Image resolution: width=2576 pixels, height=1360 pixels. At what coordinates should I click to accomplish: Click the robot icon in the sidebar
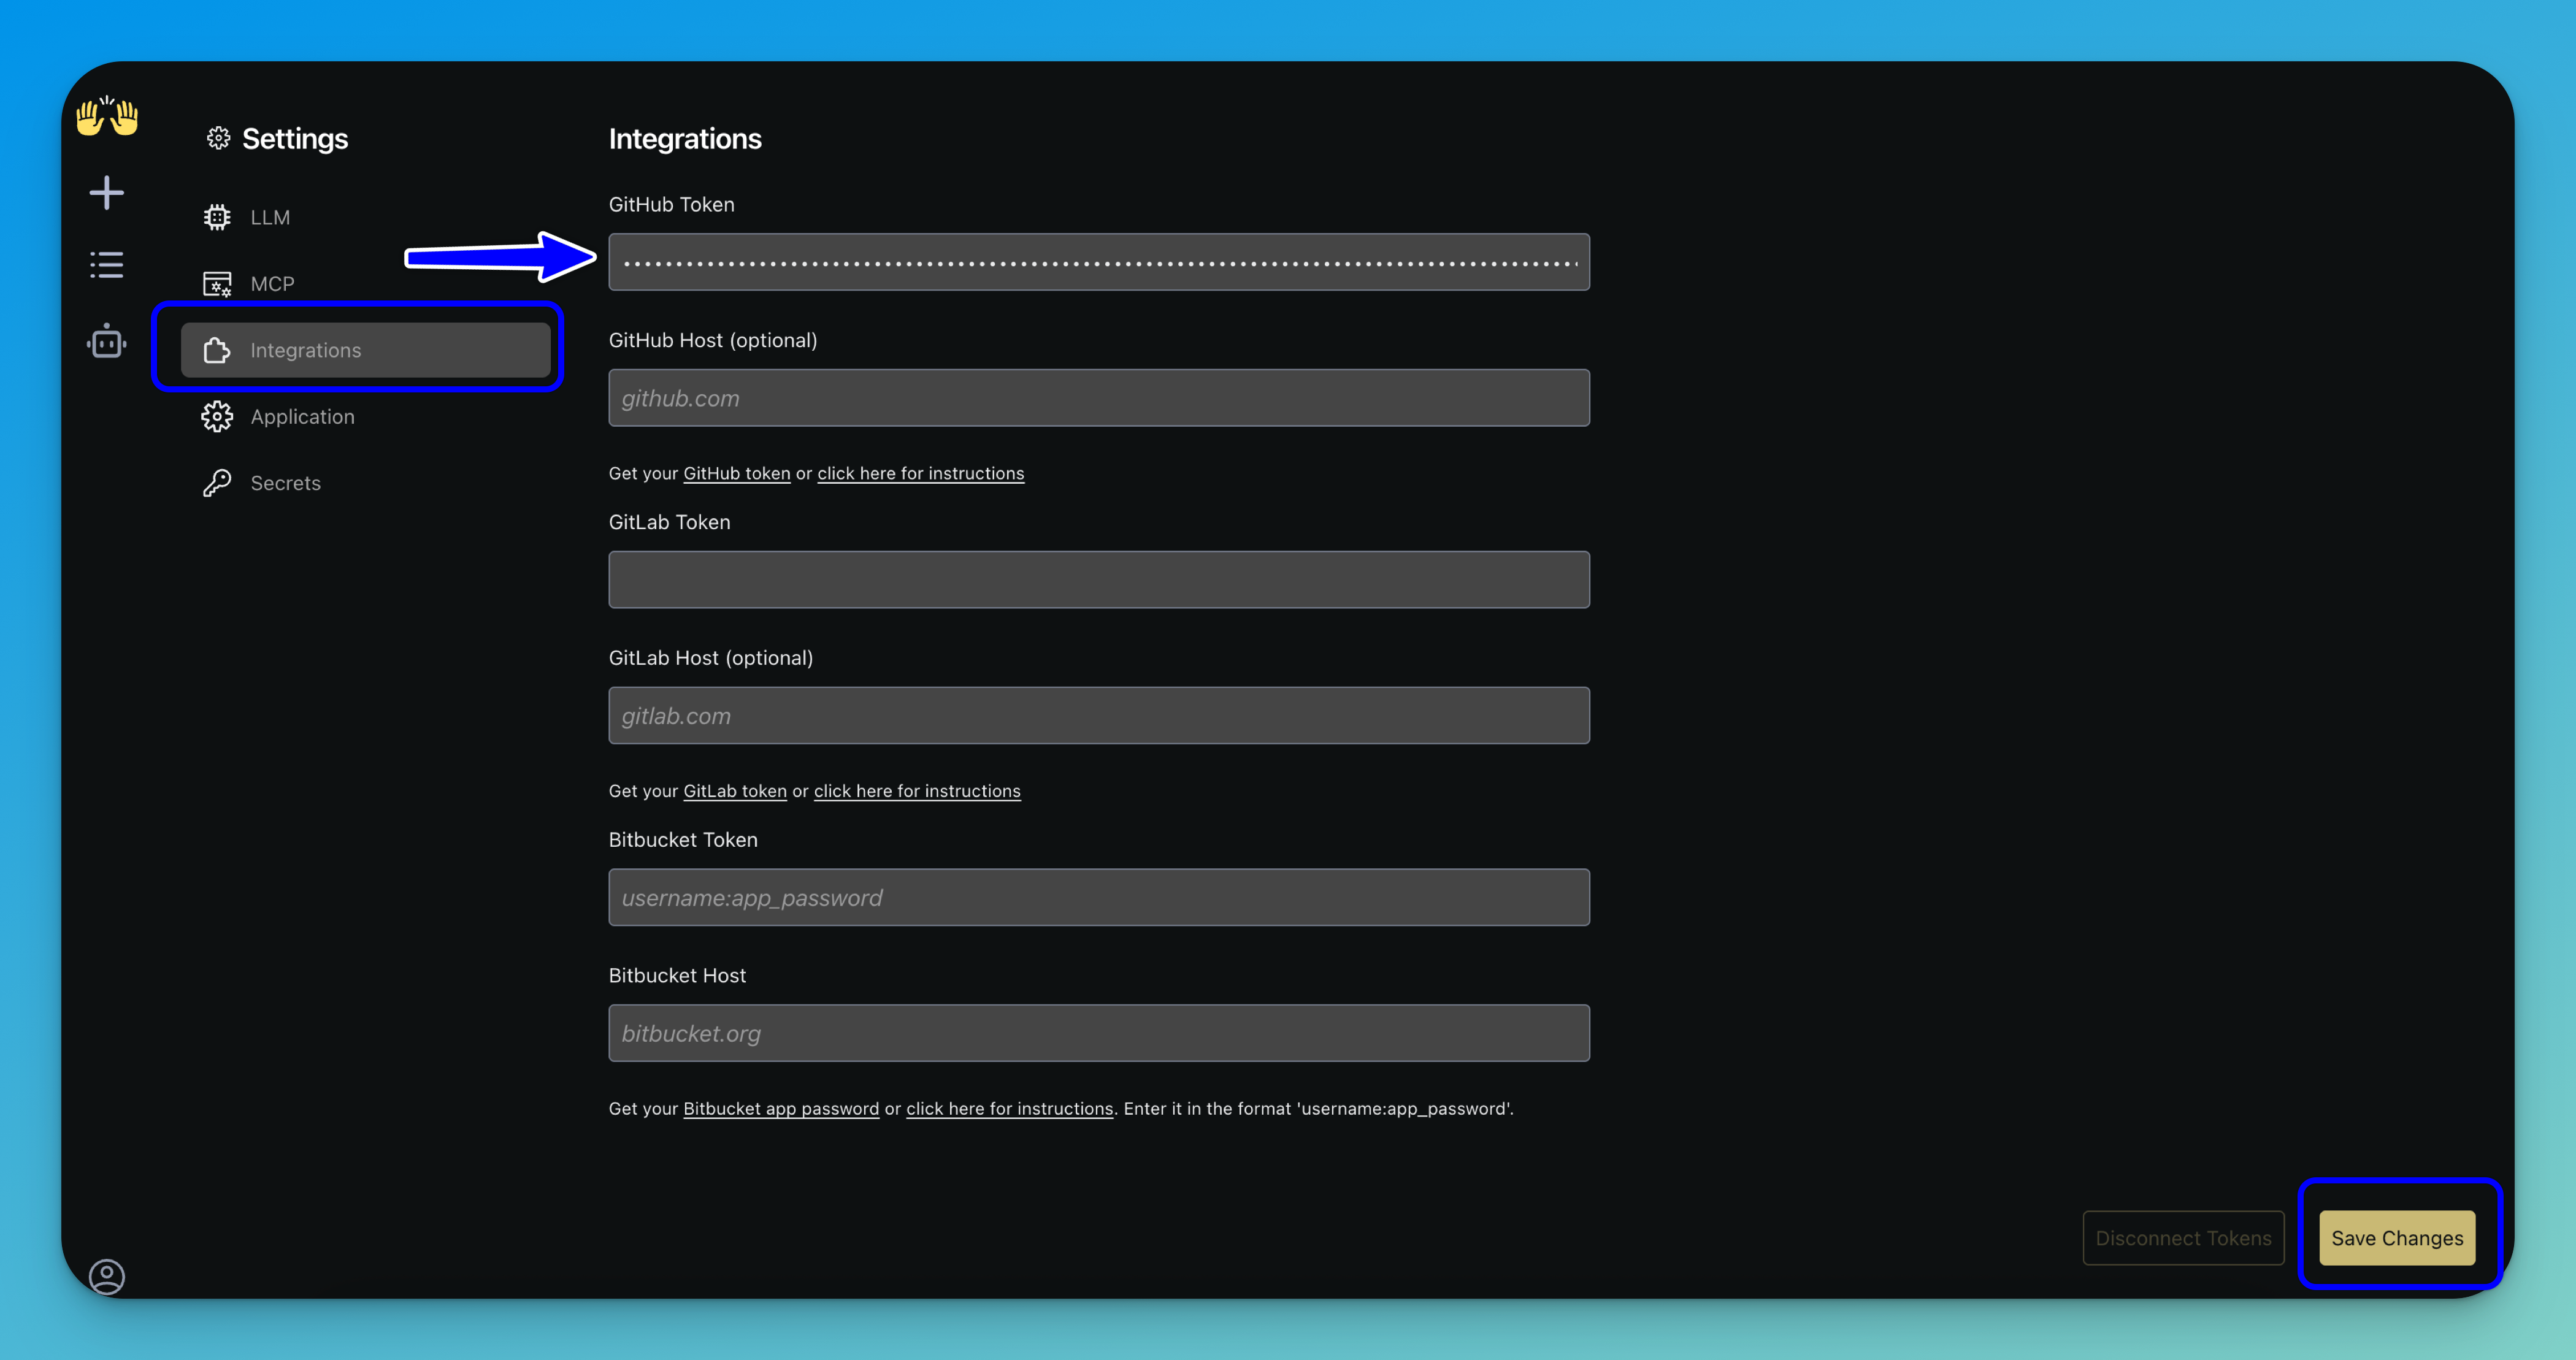[107, 342]
